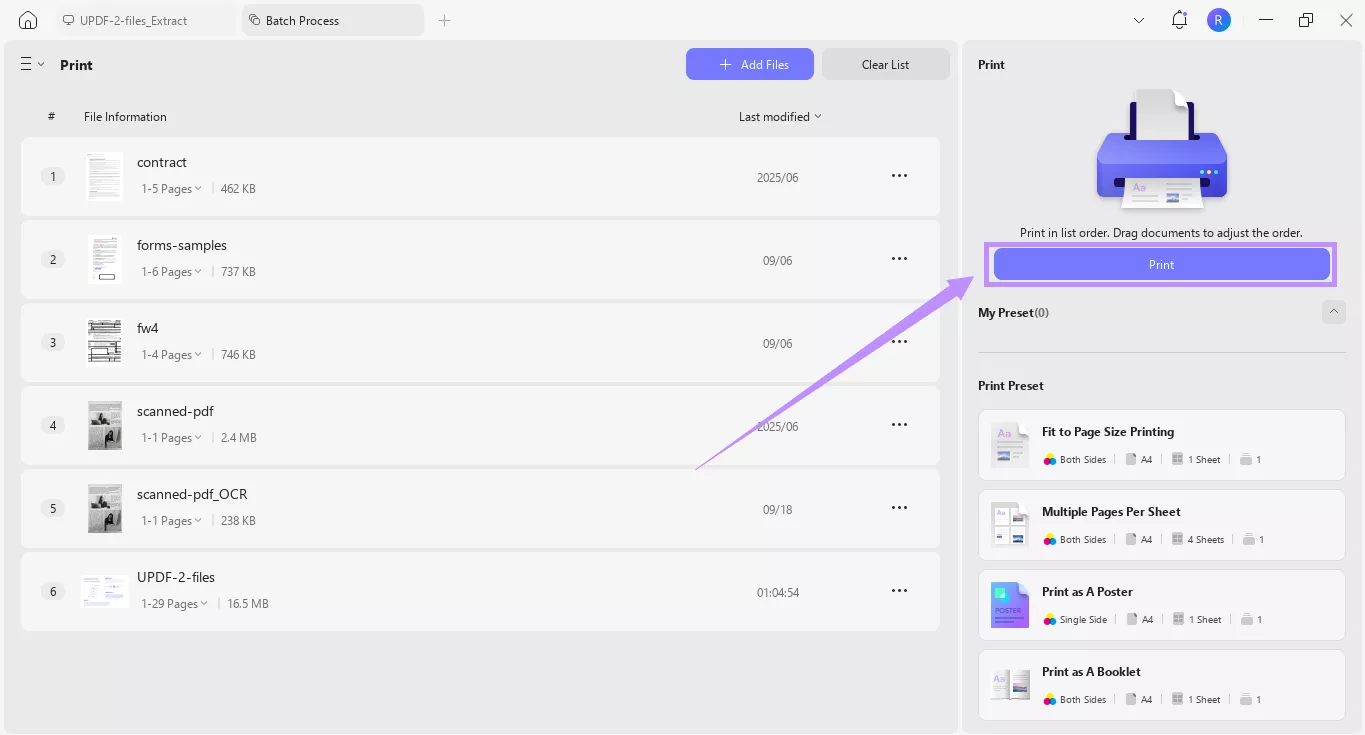Screen dimensions: 1365x735
Task: Click the Add Files button
Action: (x=749, y=64)
